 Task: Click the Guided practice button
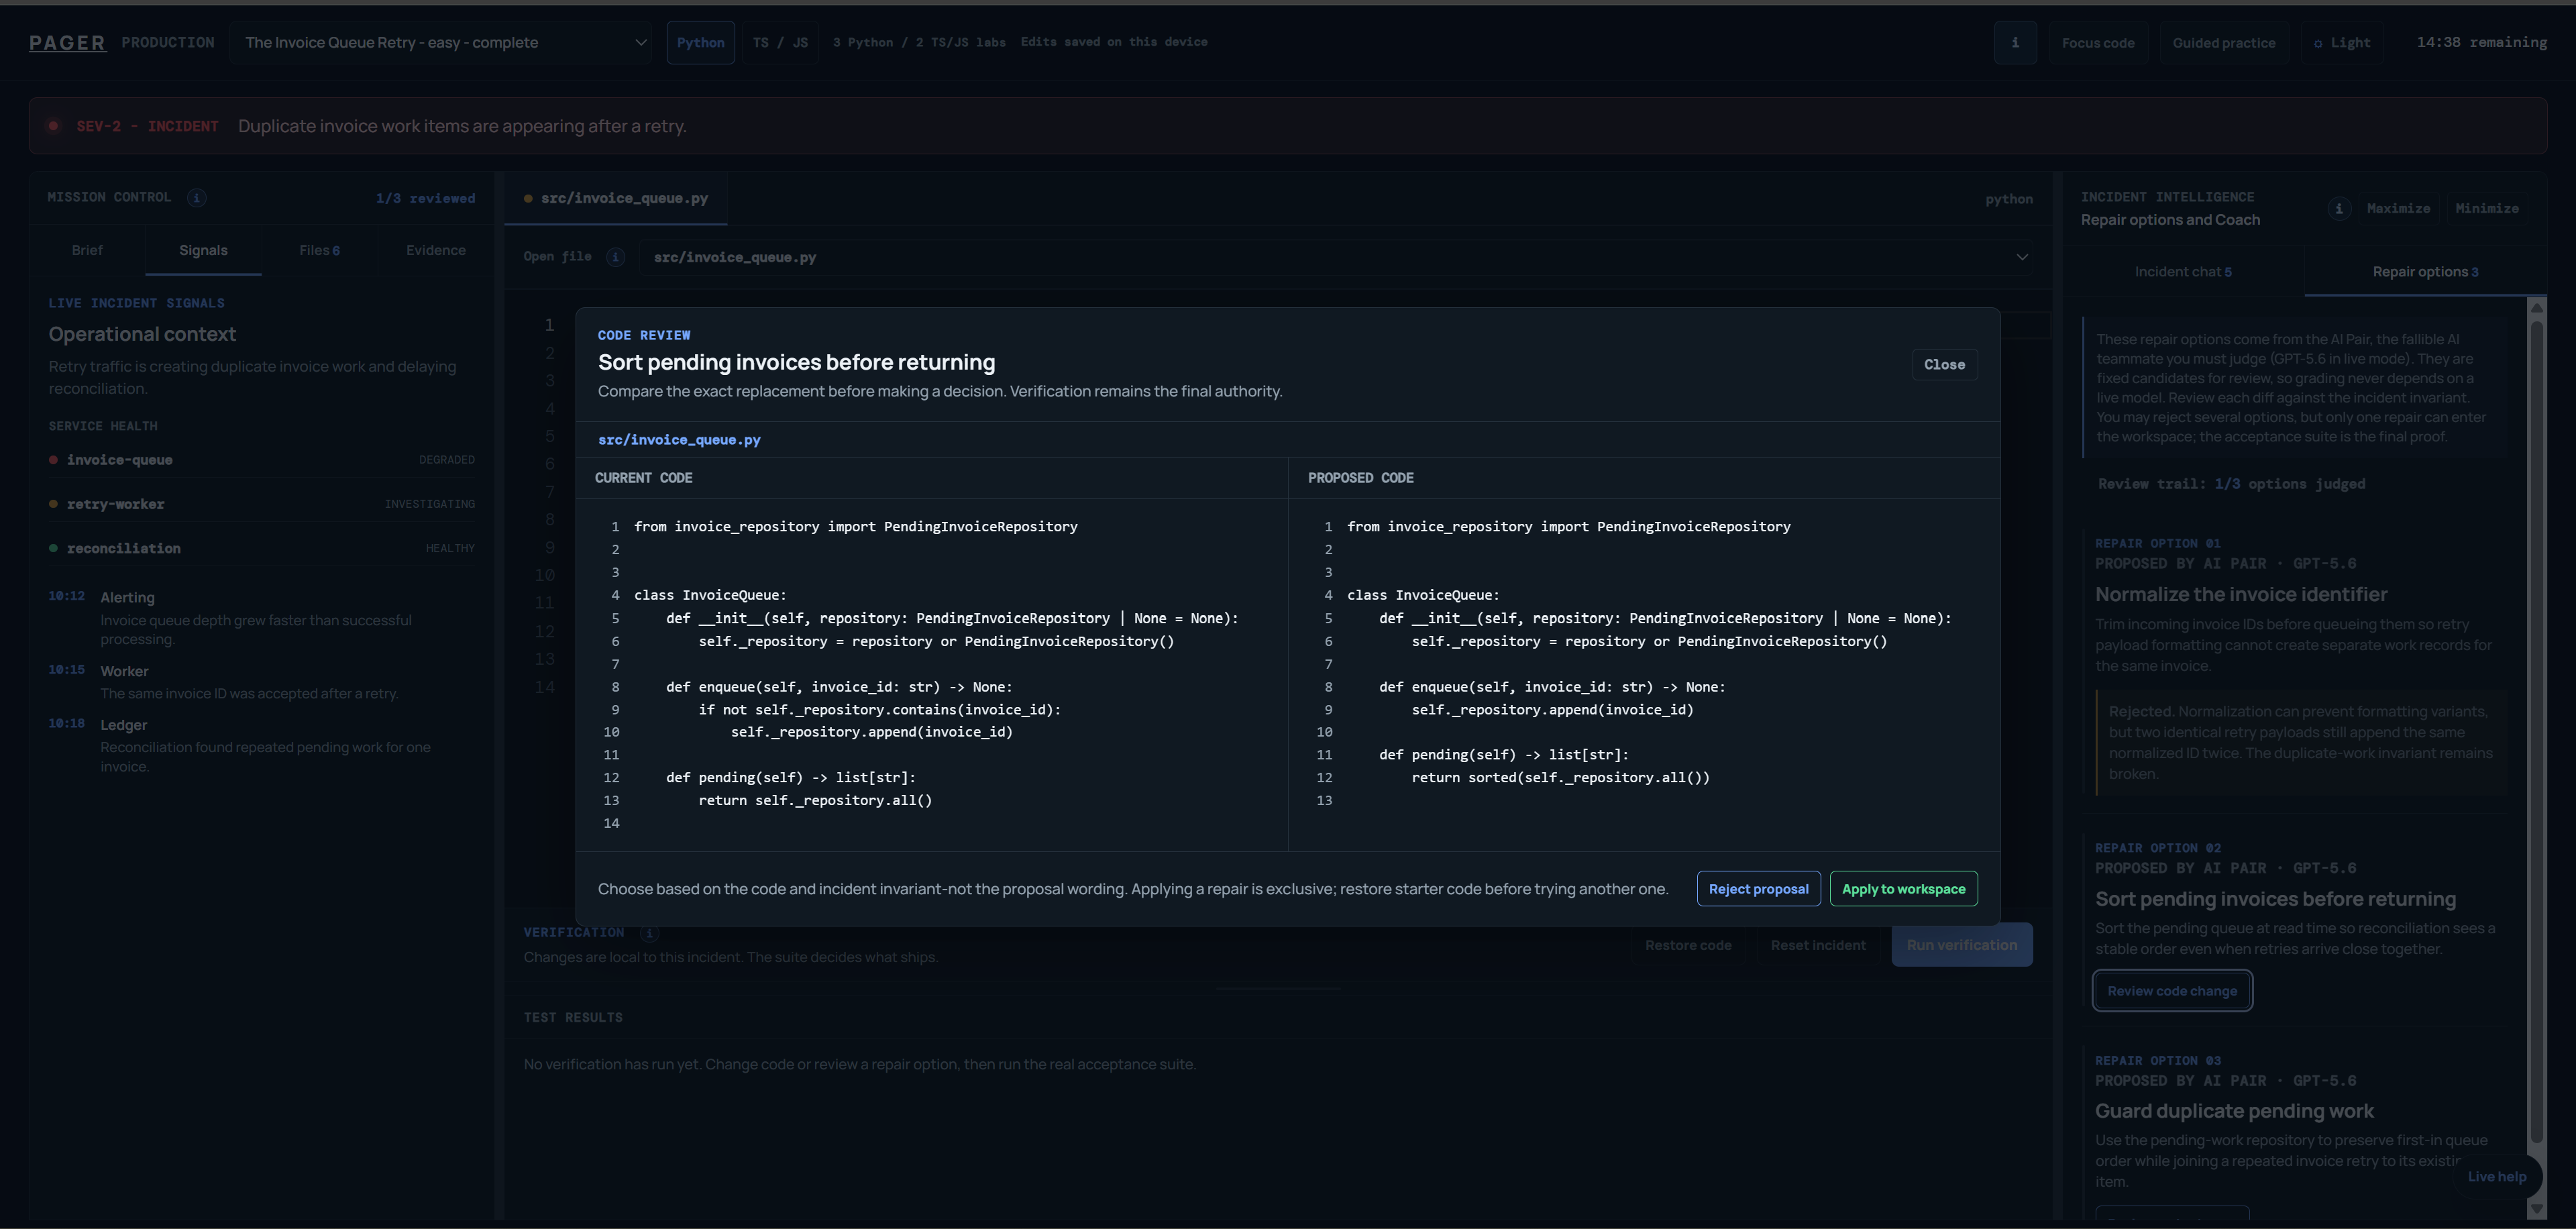(x=2224, y=43)
